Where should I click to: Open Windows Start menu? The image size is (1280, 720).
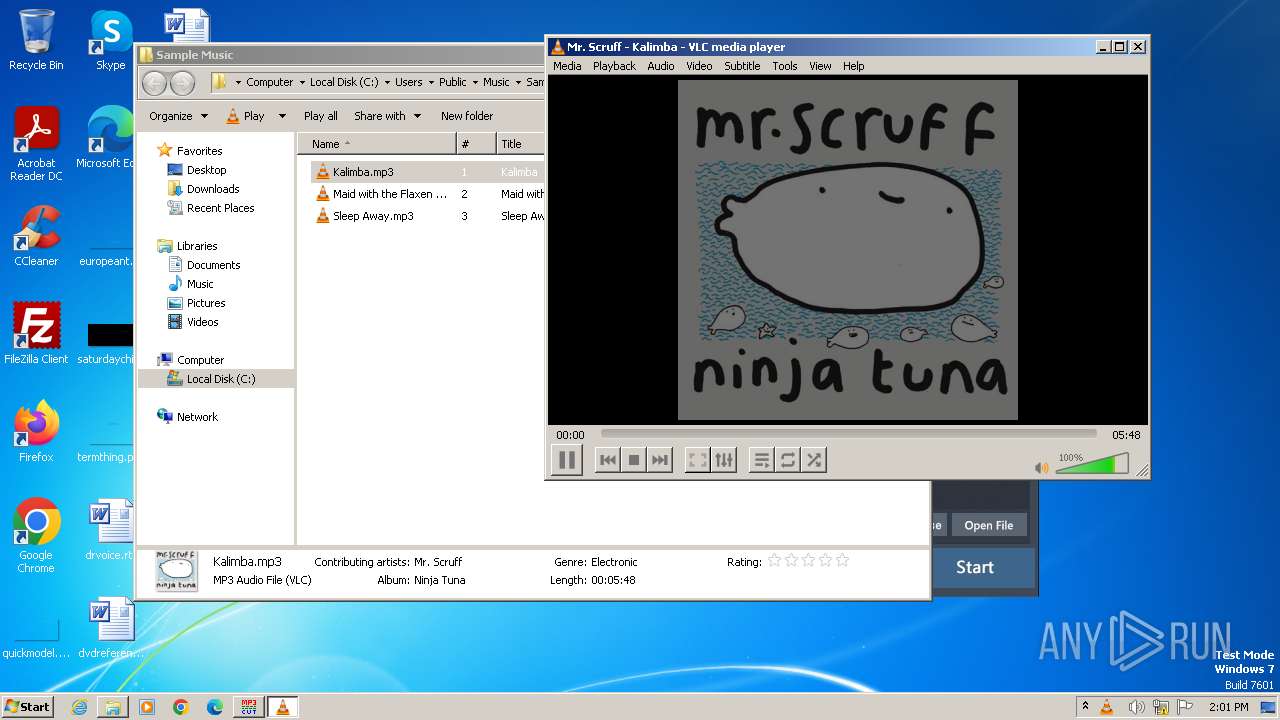(28, 706)
